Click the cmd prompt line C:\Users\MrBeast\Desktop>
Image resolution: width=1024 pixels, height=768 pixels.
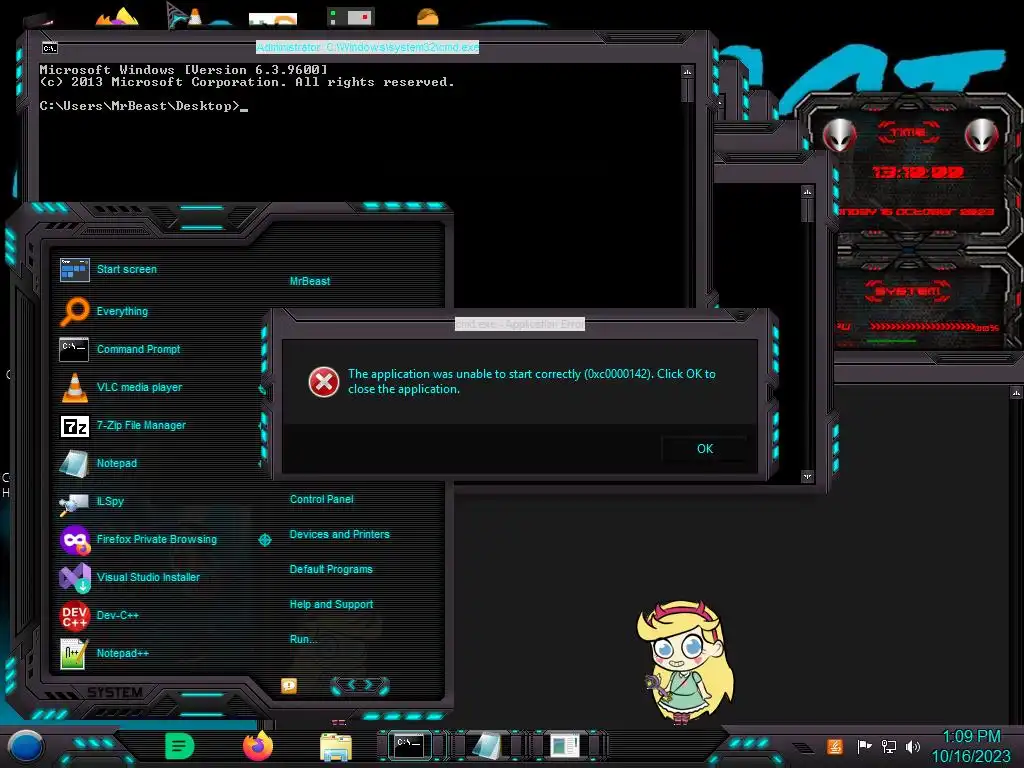pyautogui.click(x=140, y=106)
